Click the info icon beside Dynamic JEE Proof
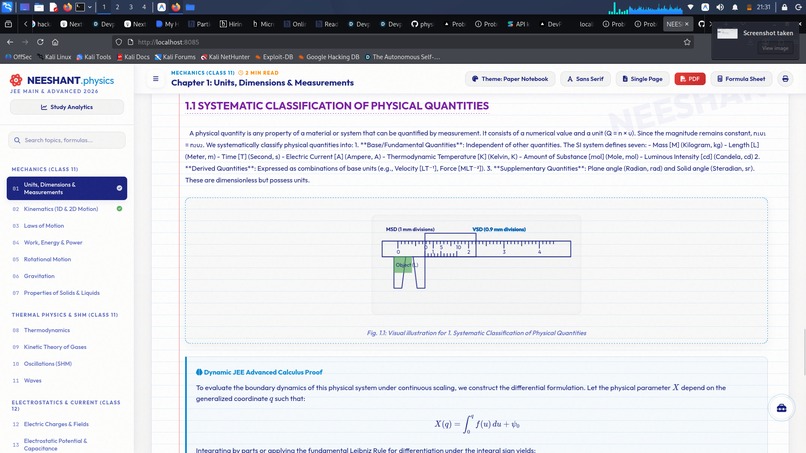Screen dimensions: 806x453 (199, 372)
